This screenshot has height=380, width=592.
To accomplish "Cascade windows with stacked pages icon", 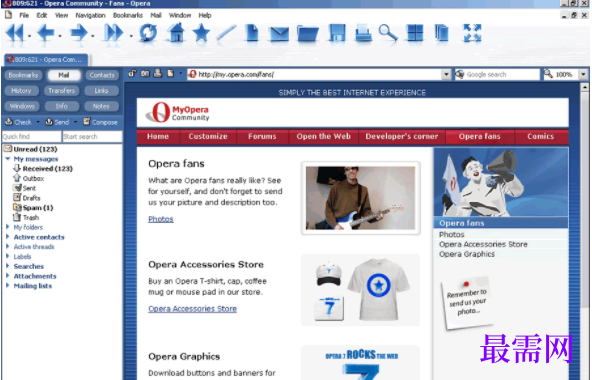I will (441, 32).
